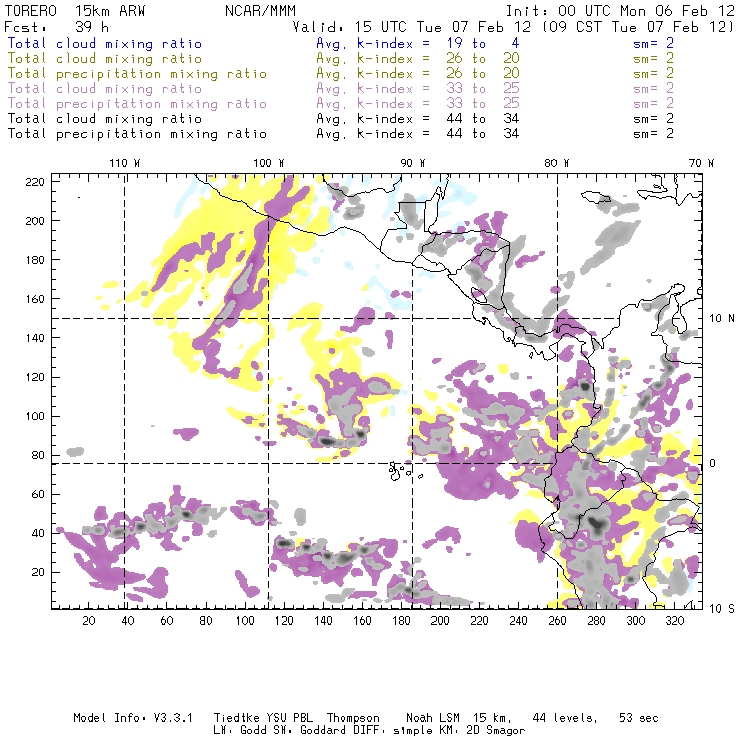Image resolution: width=740 pixels, height=740 pixels.
Task: Select "KM: 2D Smagor" footer text
Action: pos(482,731)
